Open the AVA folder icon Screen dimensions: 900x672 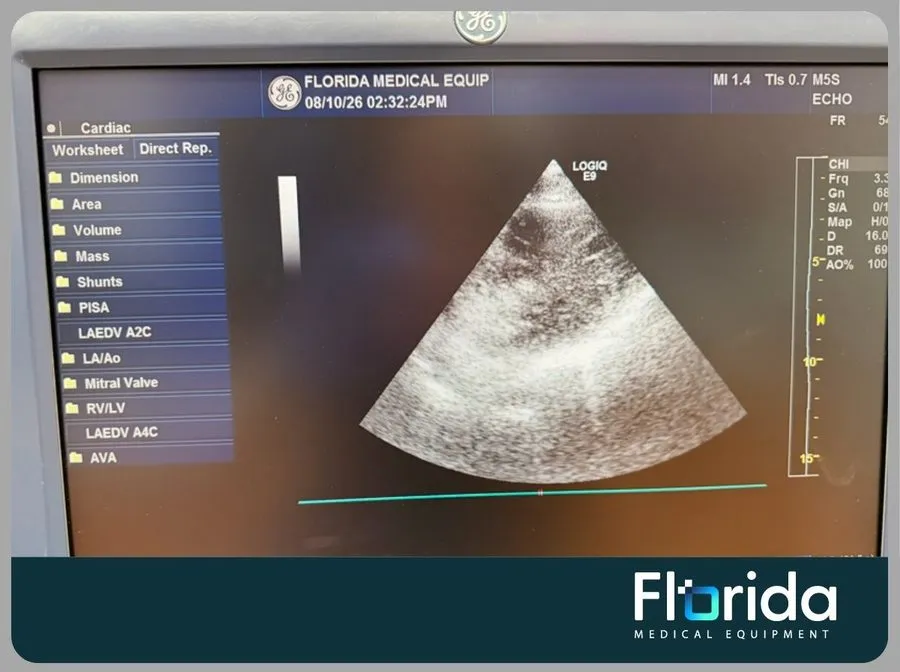[x=75, y=457]
